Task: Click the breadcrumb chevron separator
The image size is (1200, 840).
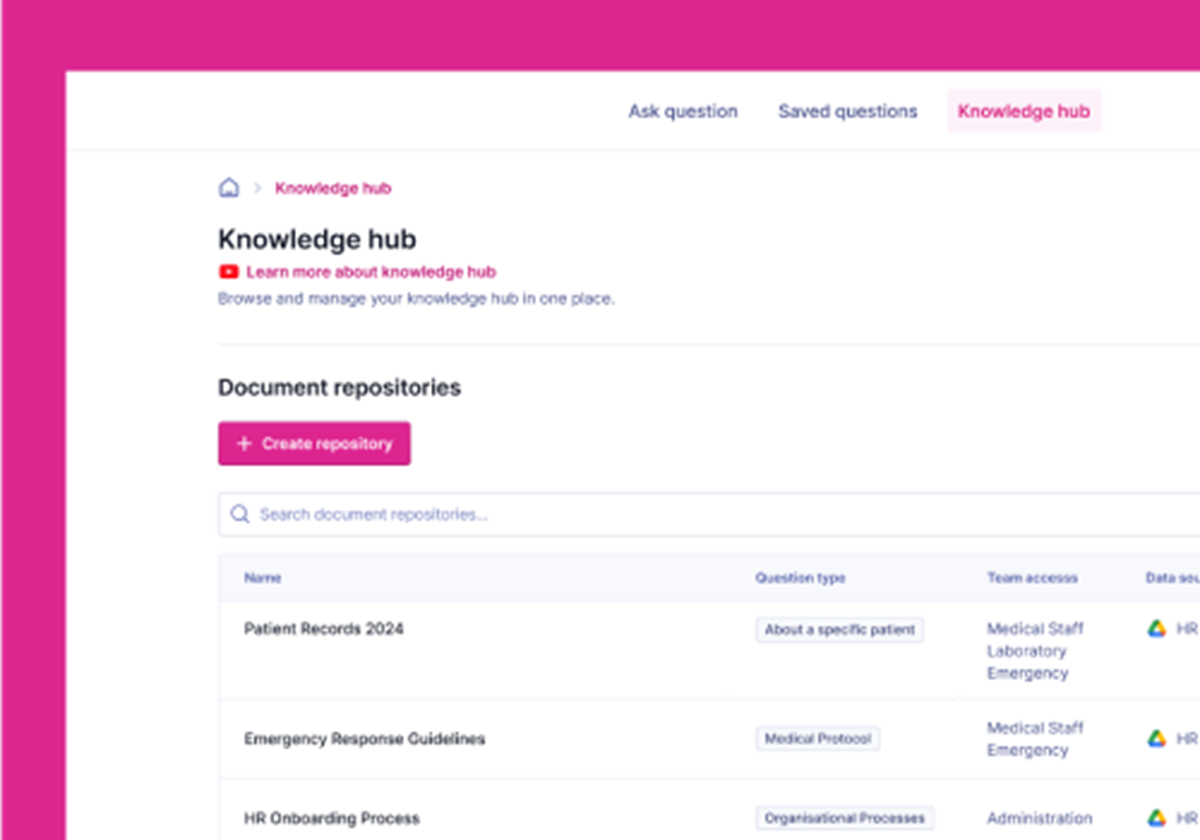Action: pos(257,188)
